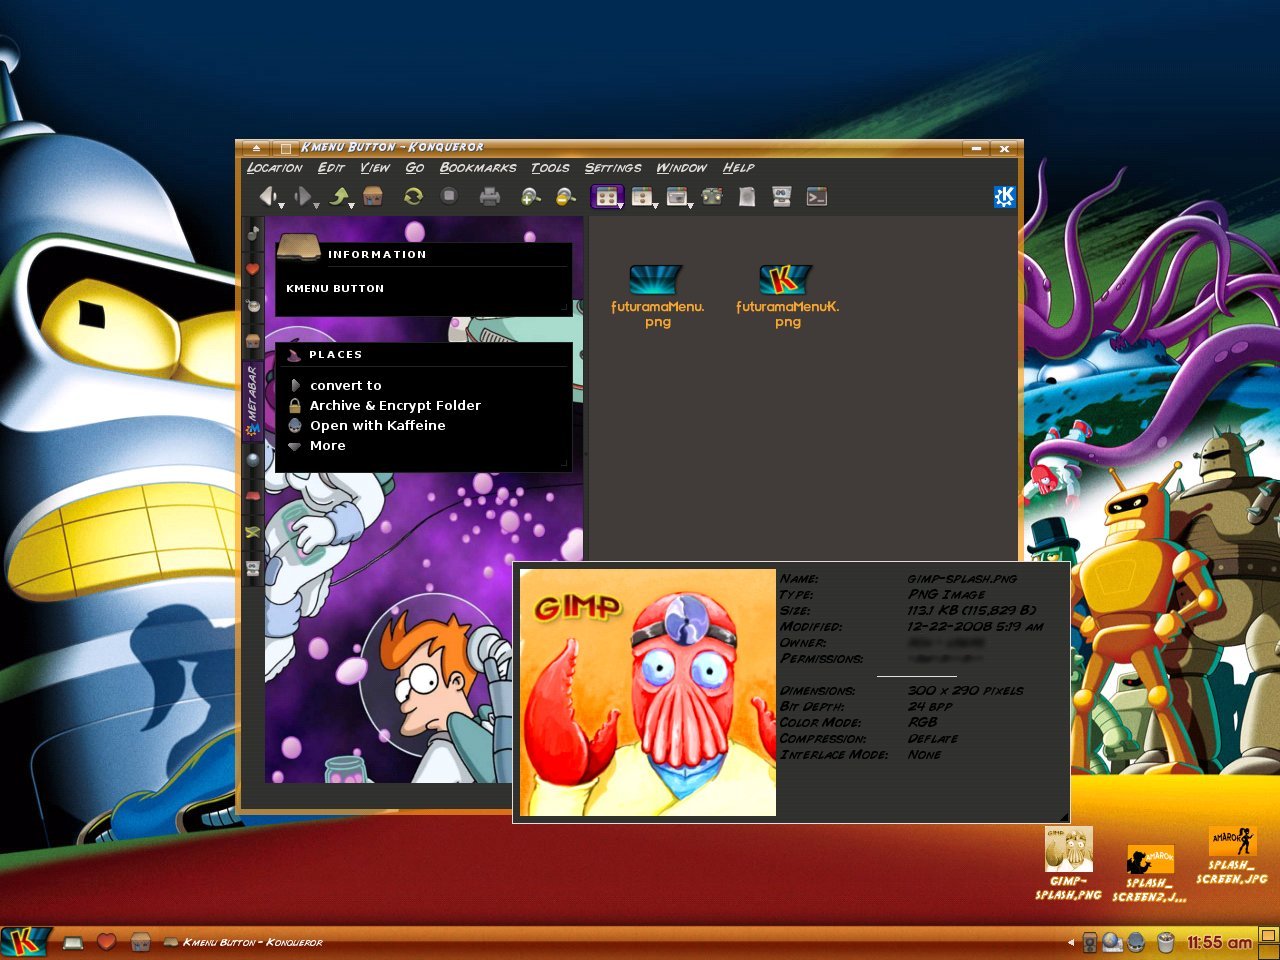Open the Window menu
Viewport: 1280px width, 960px height.
click(x=681, y=168)
